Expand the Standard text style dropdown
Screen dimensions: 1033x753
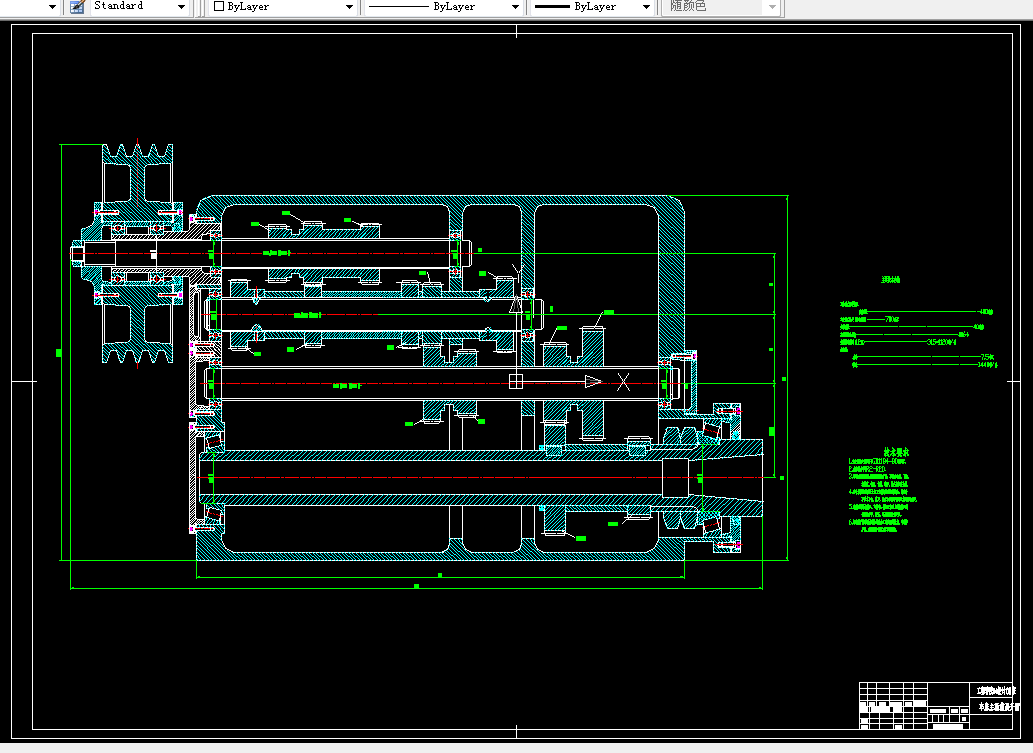pos(181,7)
